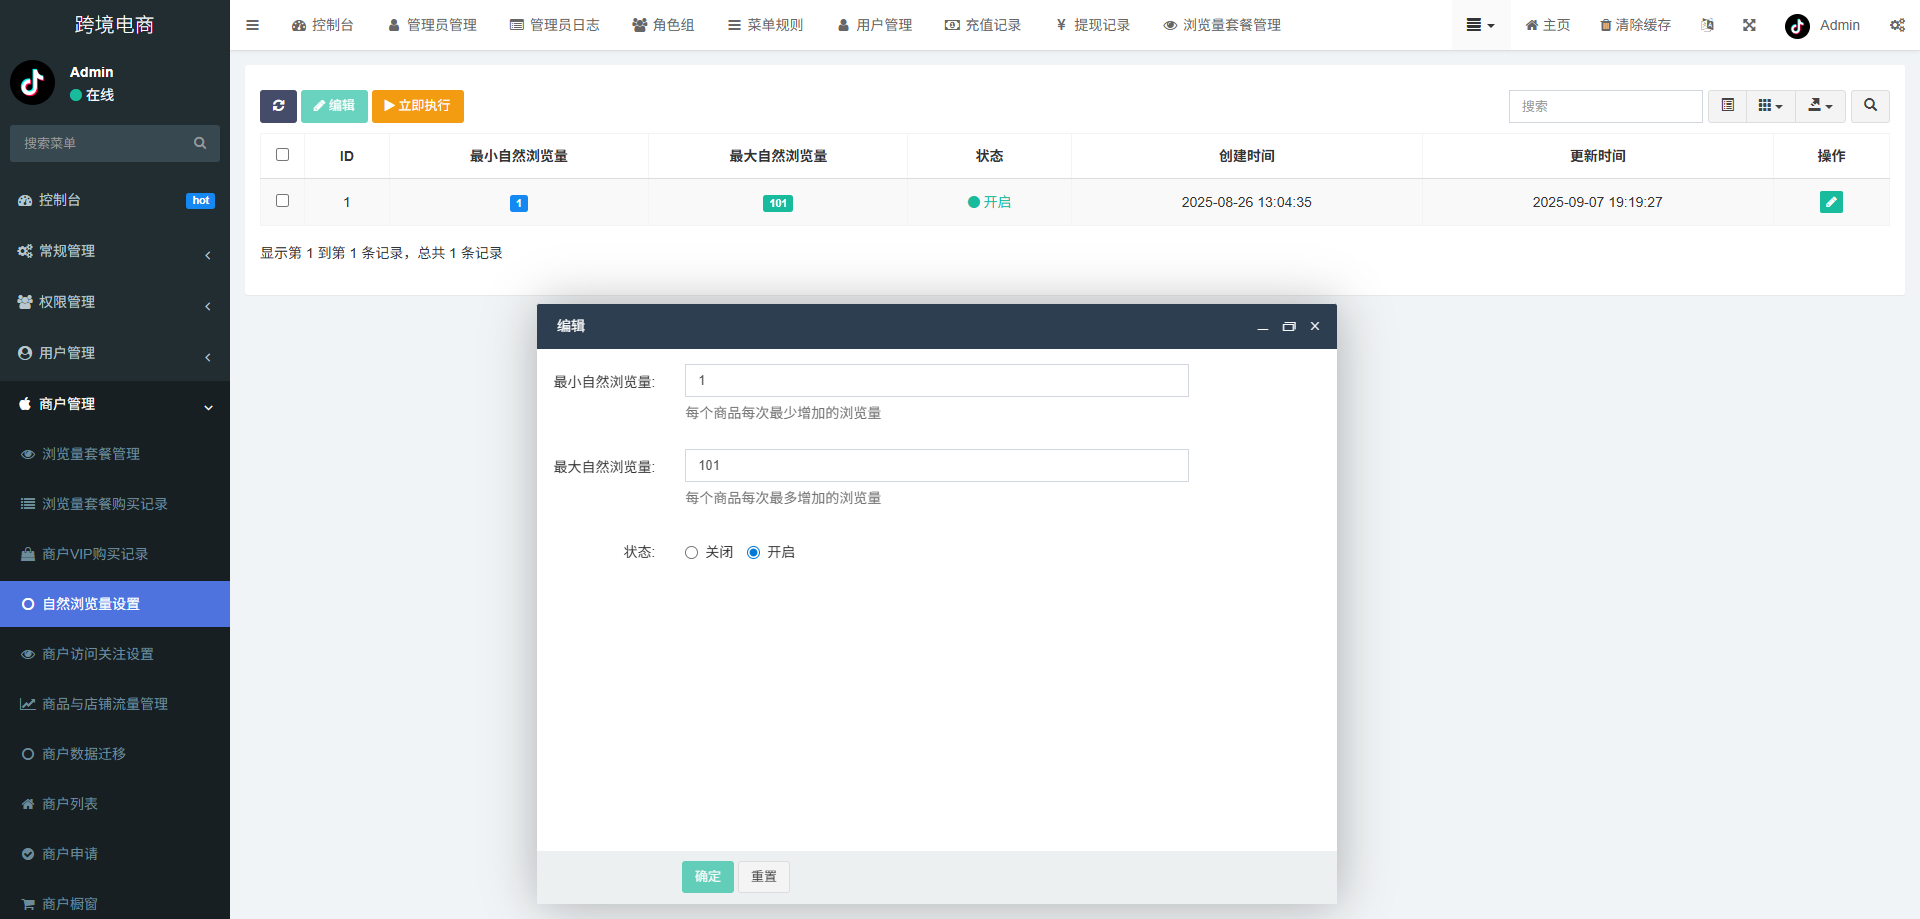Viewport: 1920px width, 919px height.
Task: Check the header checkbox to select all rows
Action: [282, 154]
